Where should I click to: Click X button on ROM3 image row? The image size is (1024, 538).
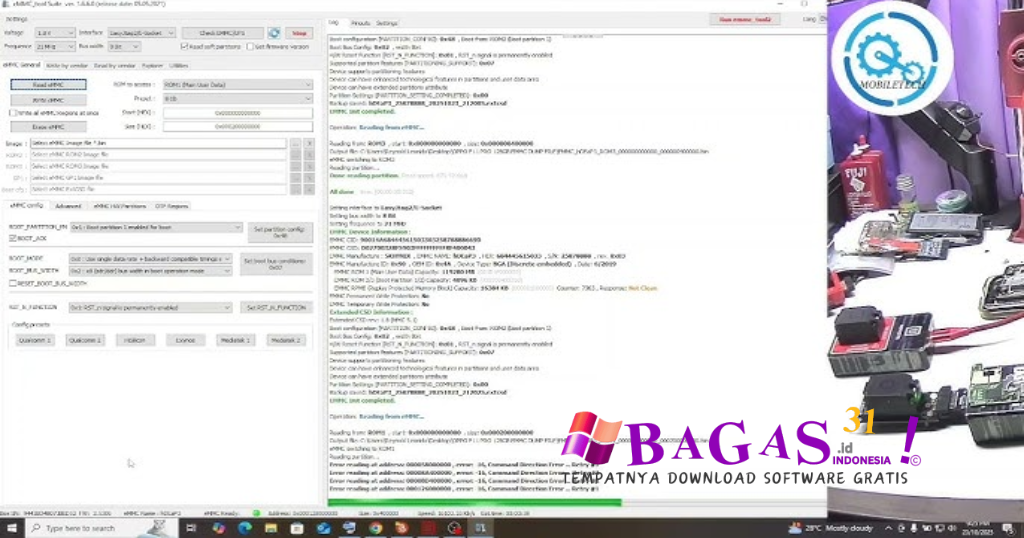coord(309,166)
